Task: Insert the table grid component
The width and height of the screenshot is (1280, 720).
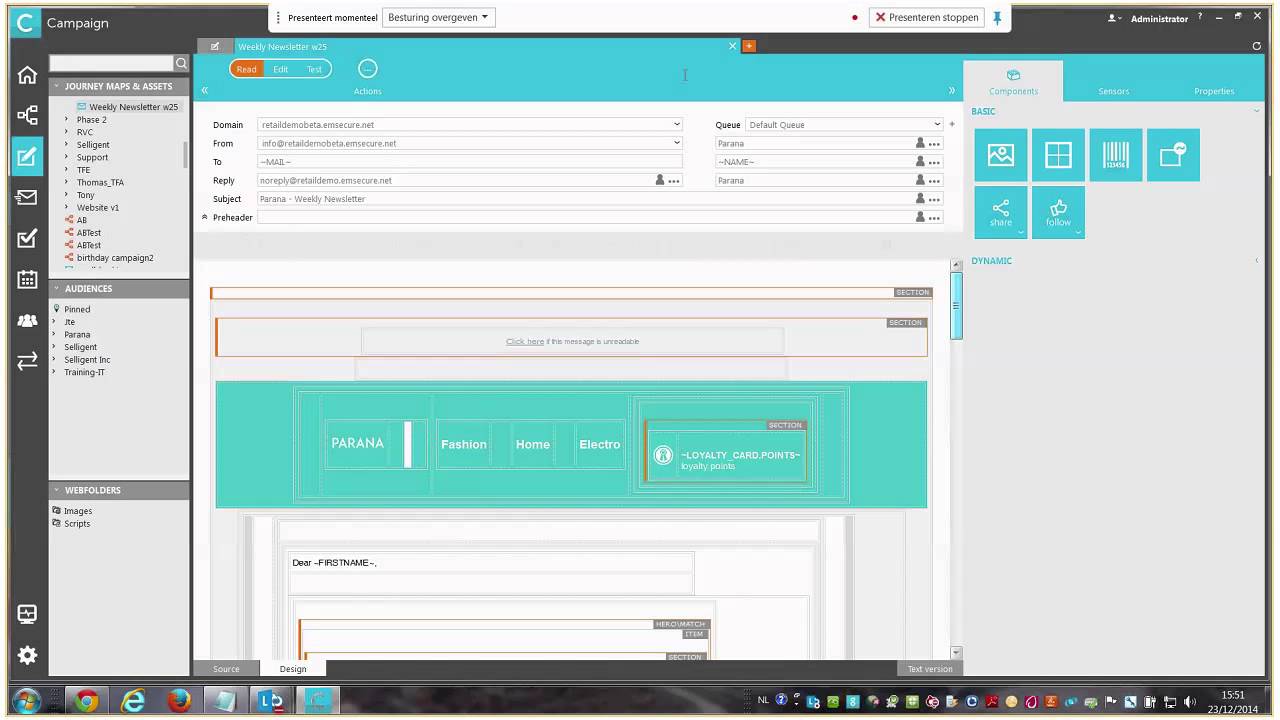Action: tap(1058, 155)
